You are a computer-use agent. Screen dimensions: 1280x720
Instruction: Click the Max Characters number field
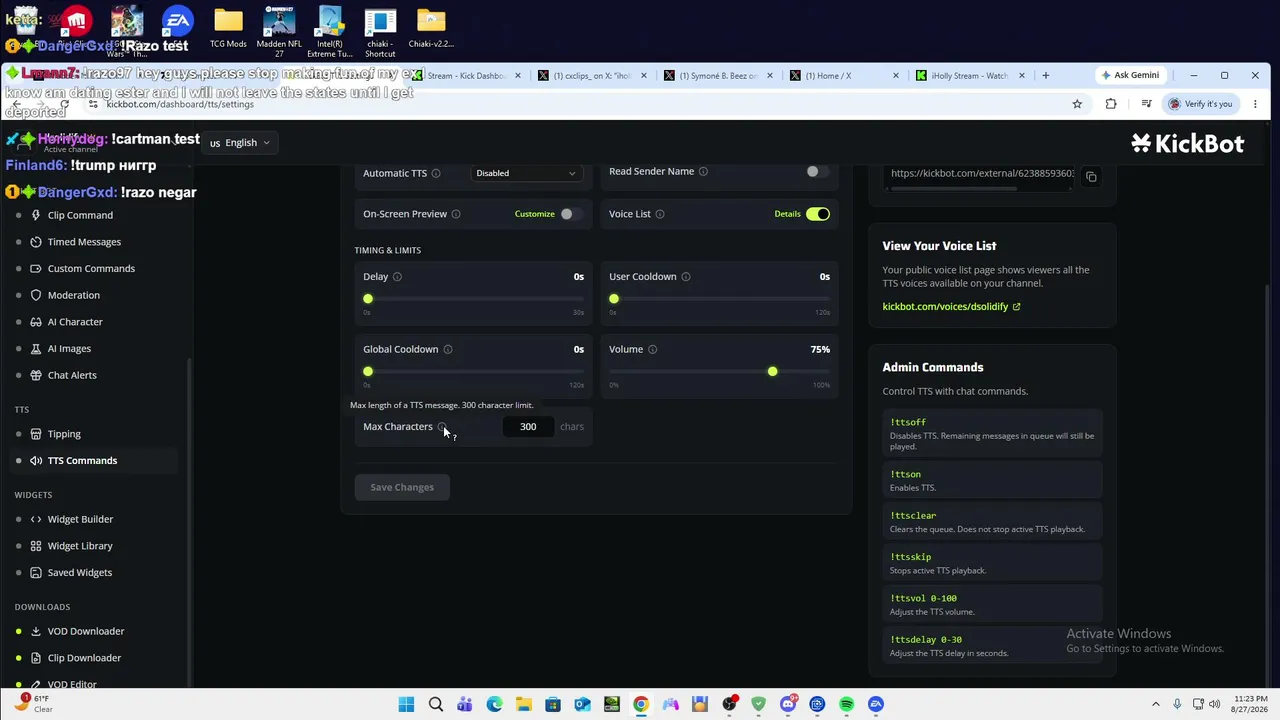[528, 427]
